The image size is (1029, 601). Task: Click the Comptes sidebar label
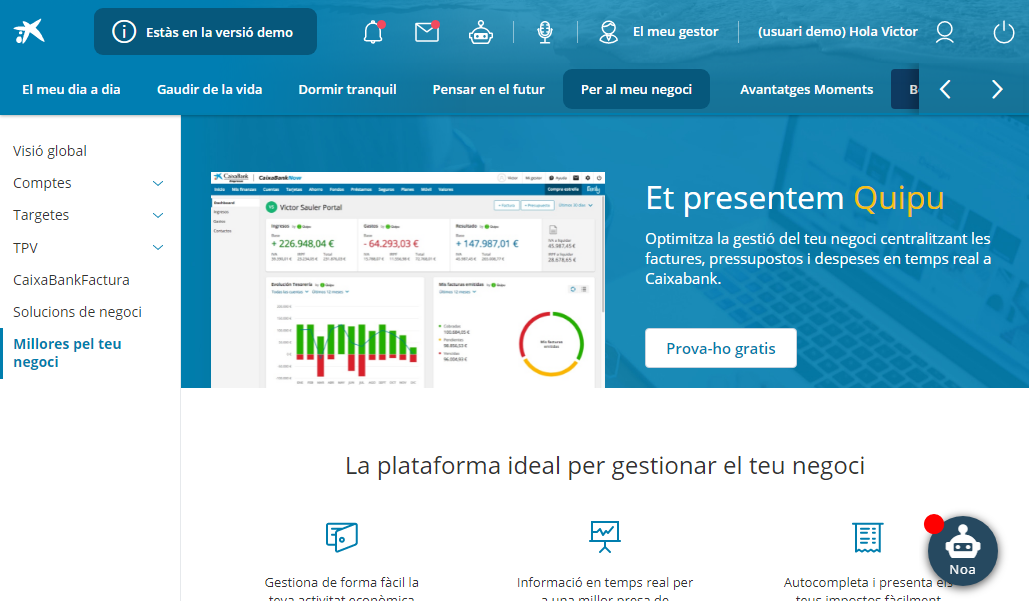point(42,183)
